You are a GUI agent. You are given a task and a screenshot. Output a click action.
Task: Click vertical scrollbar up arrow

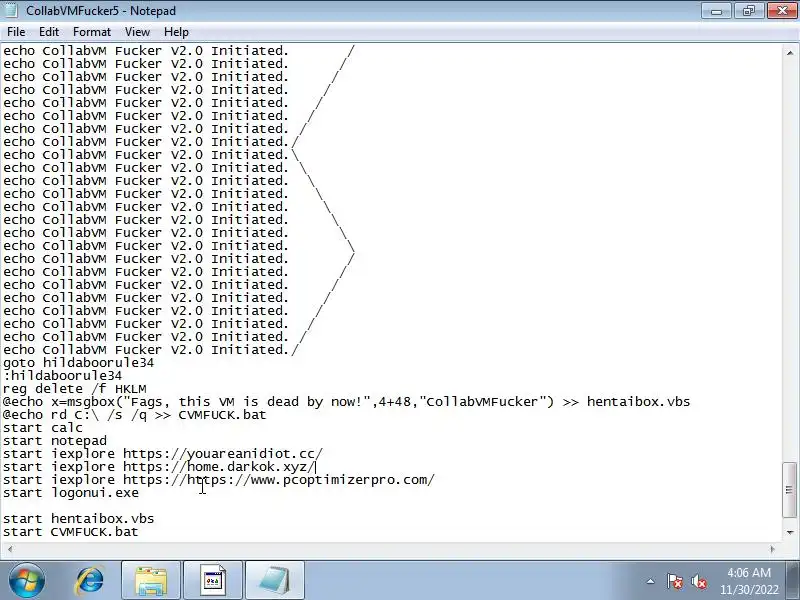(x=790, y=53)
